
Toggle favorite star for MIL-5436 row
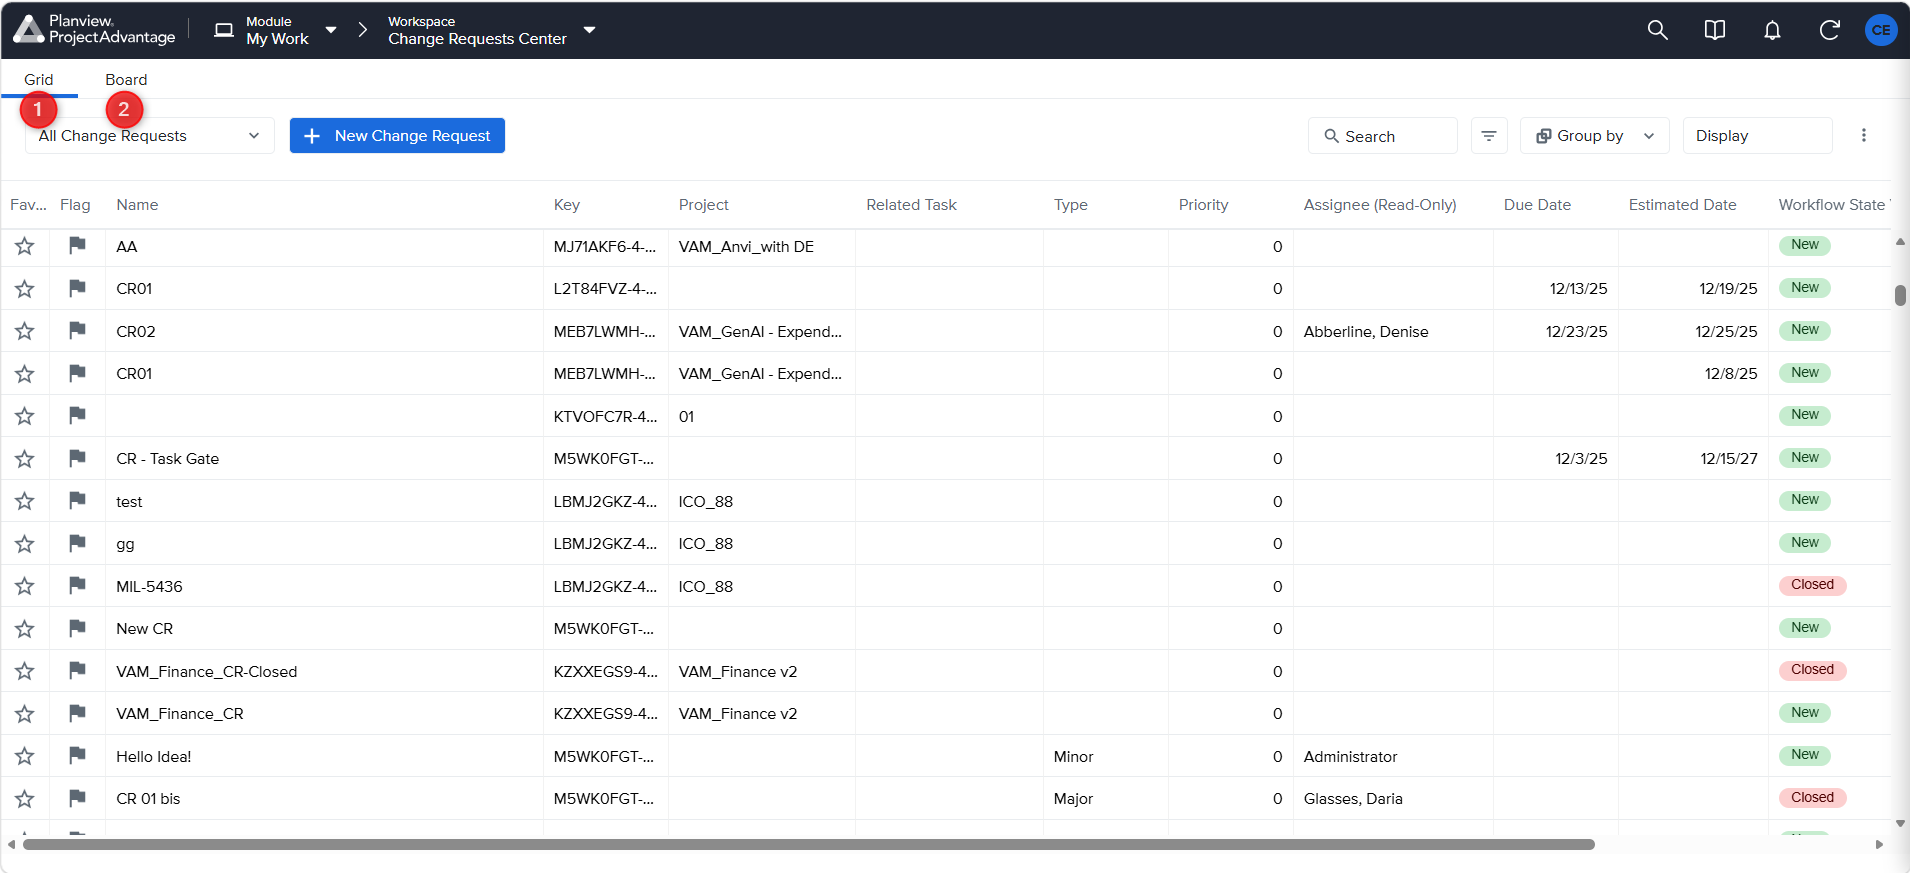25,586
